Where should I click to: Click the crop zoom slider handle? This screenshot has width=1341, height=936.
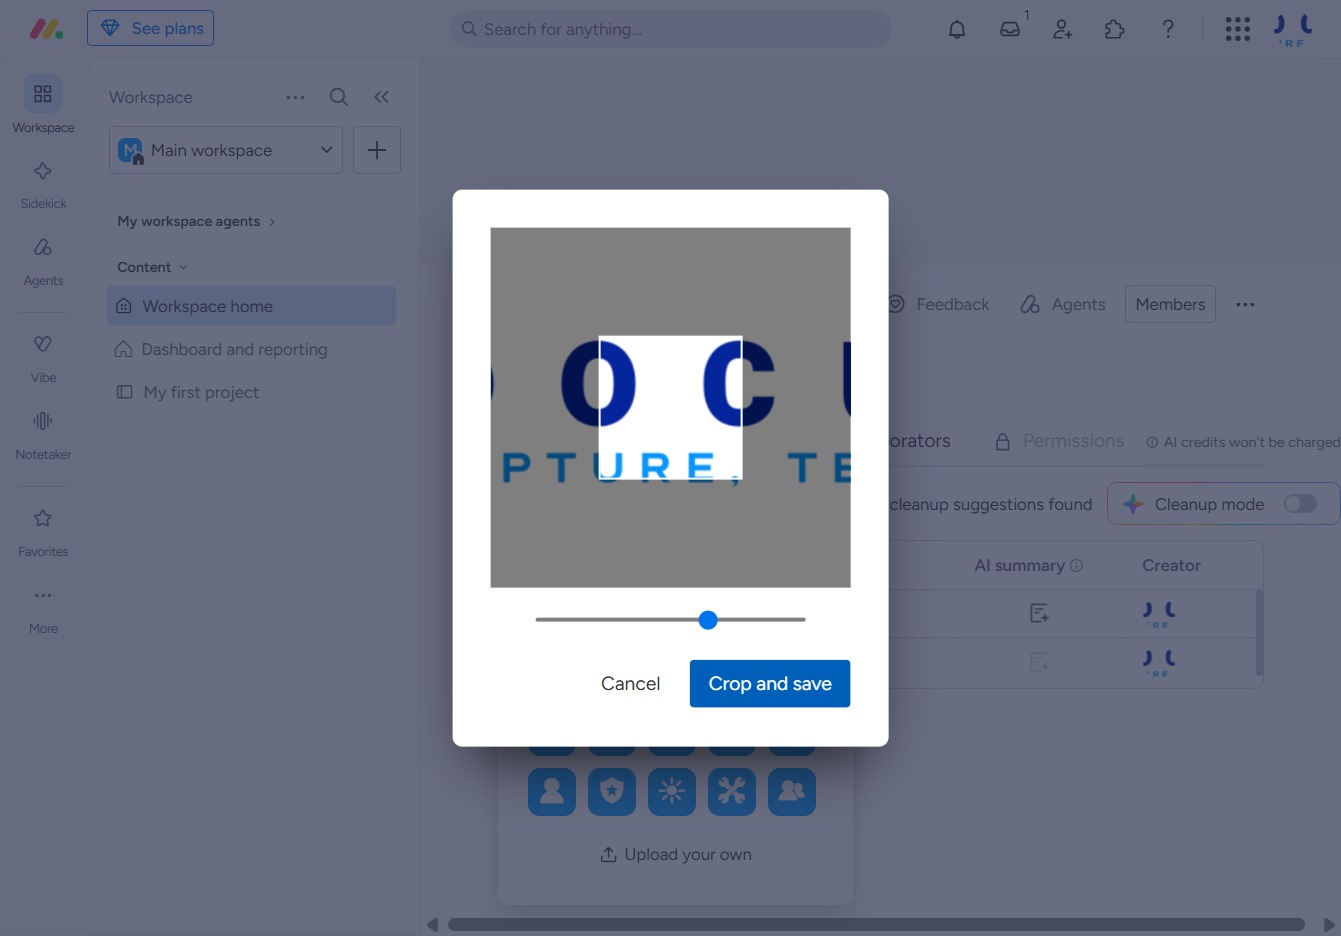(708, 620)
